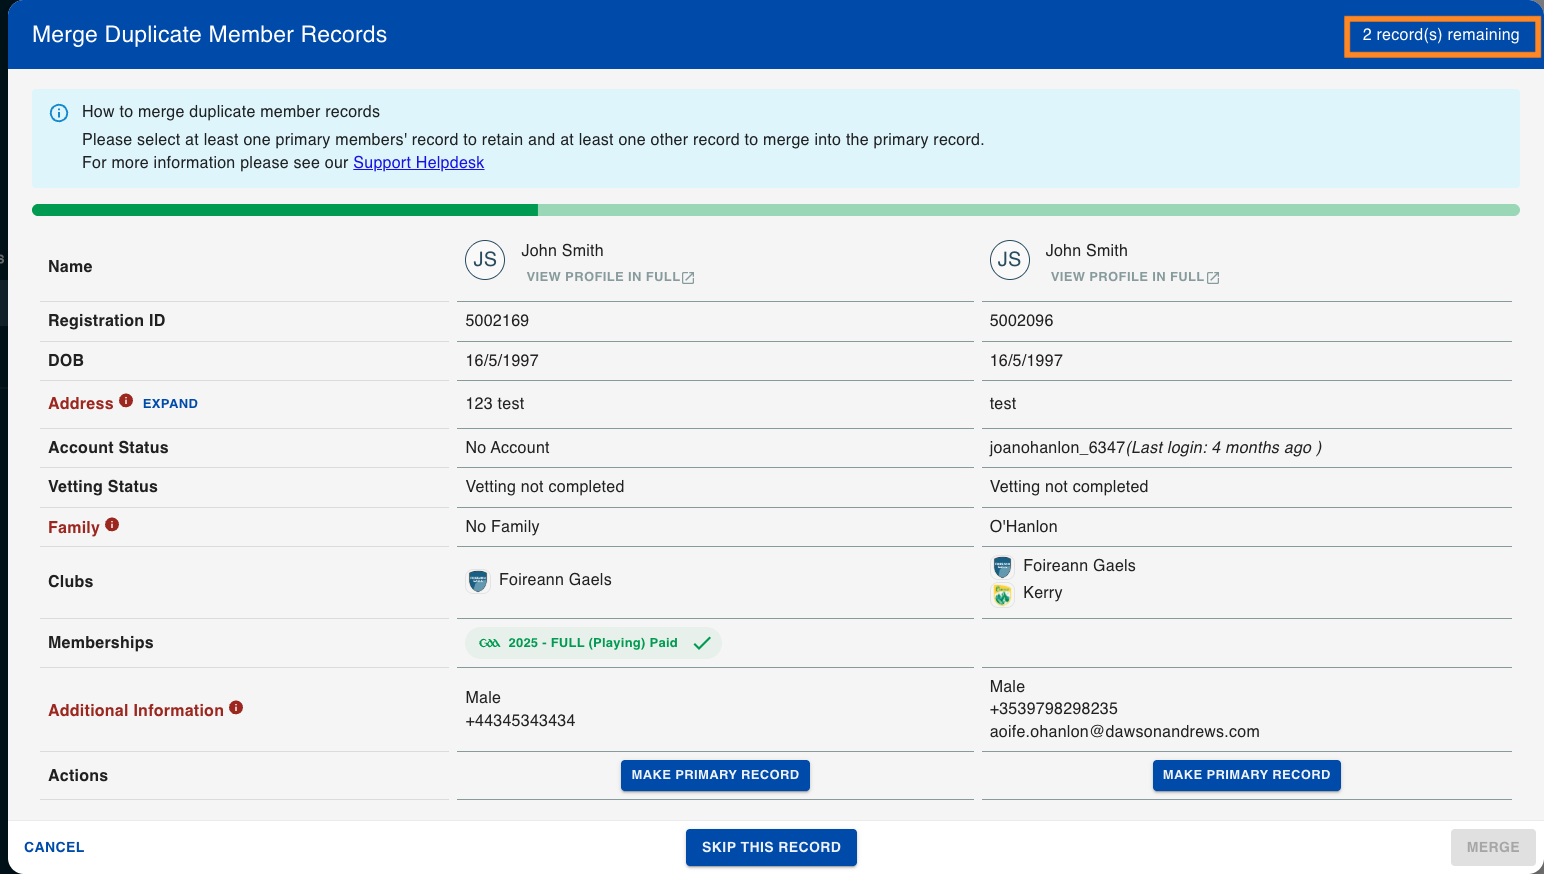
Task: Click 'No Family' text
Action: click(502, 527)
